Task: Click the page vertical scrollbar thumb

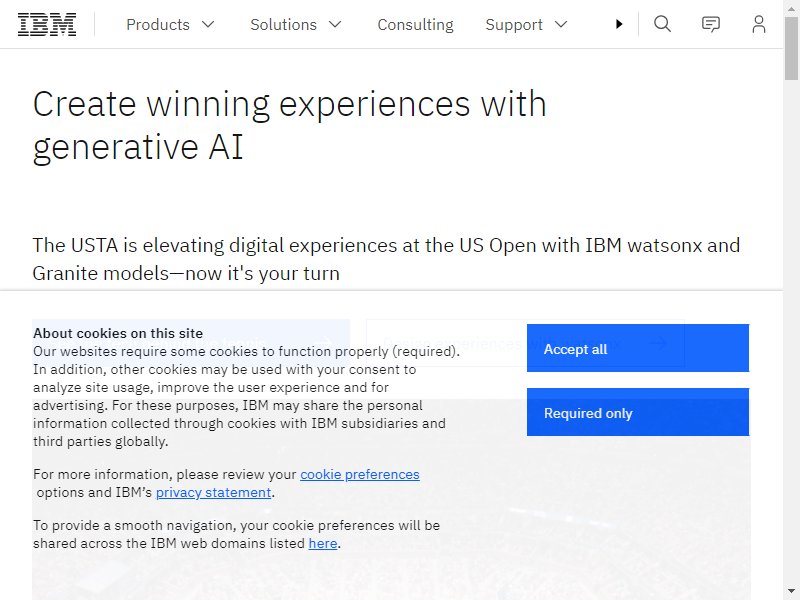Action: tap(791, 48)
